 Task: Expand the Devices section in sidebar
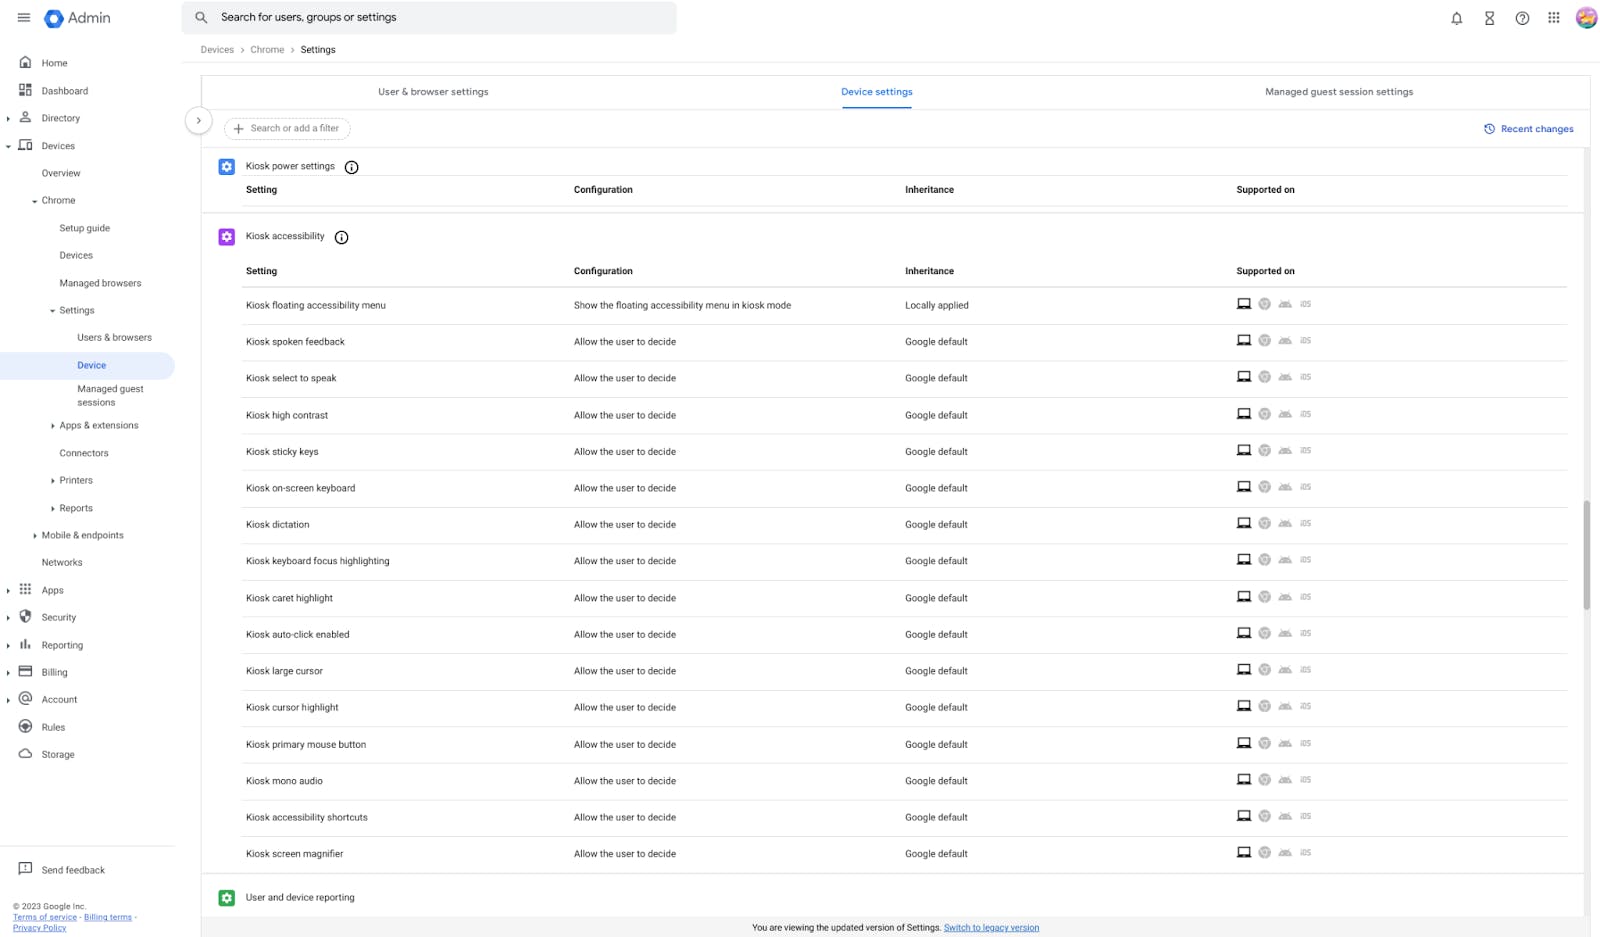coord(8,145)
